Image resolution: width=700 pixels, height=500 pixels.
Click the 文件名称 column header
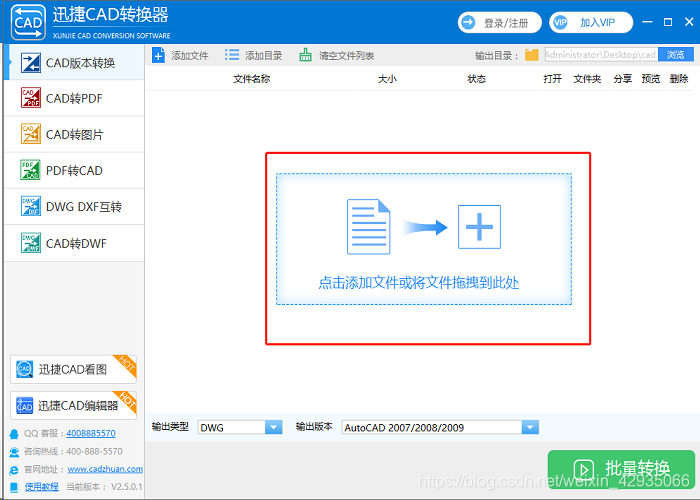(252, 79)
